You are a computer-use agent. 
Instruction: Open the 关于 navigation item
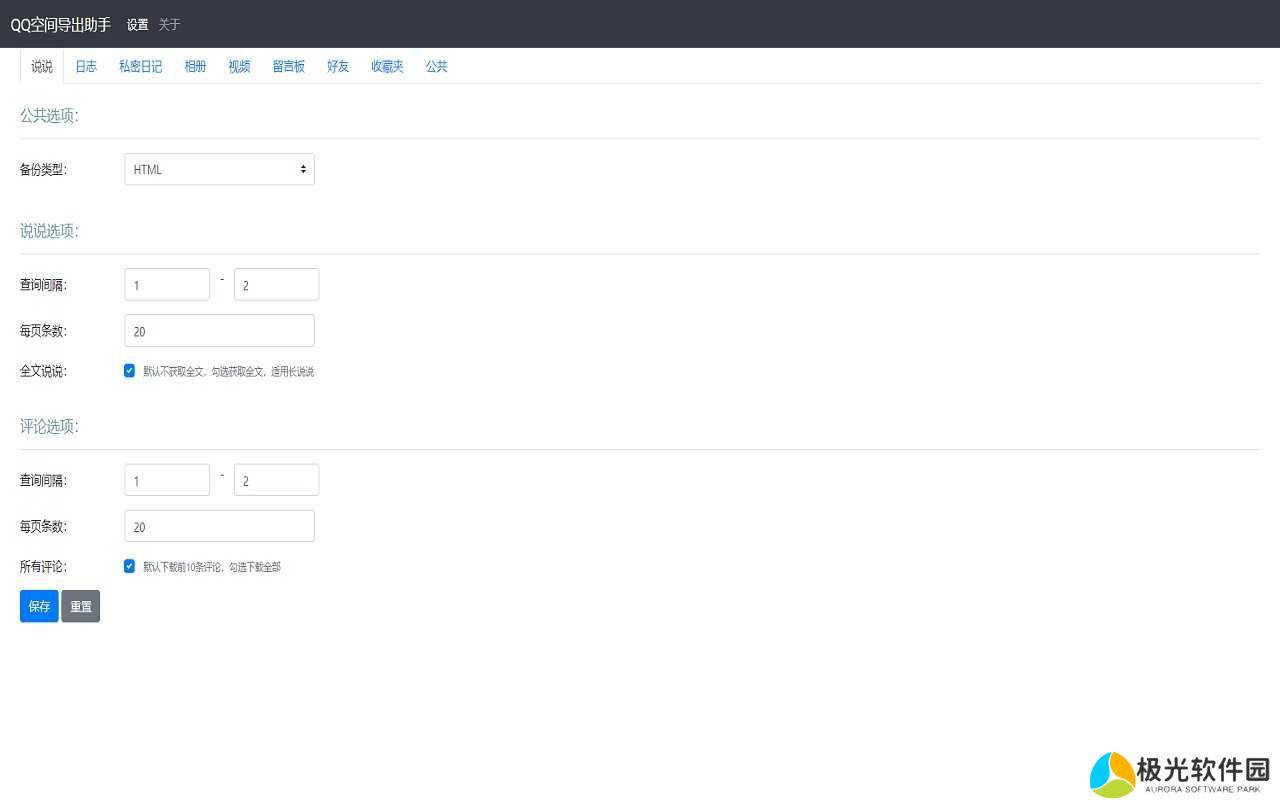coord(169,25)
